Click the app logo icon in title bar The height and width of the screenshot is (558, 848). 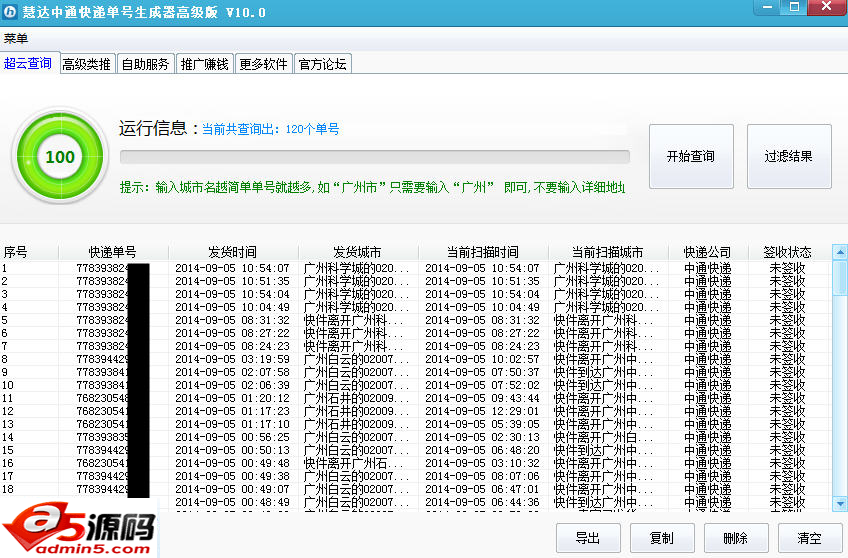pyautogui.click(x=10, y=11)
